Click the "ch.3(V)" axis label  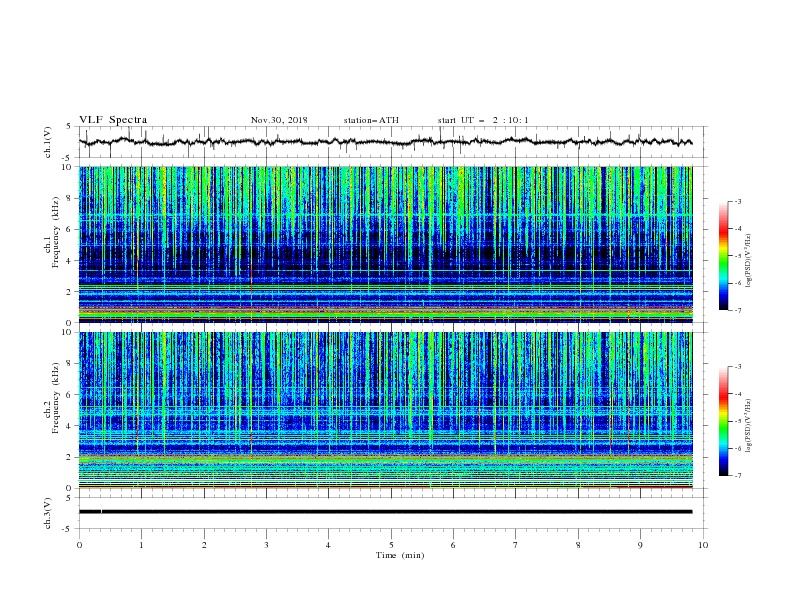point(48,513)
